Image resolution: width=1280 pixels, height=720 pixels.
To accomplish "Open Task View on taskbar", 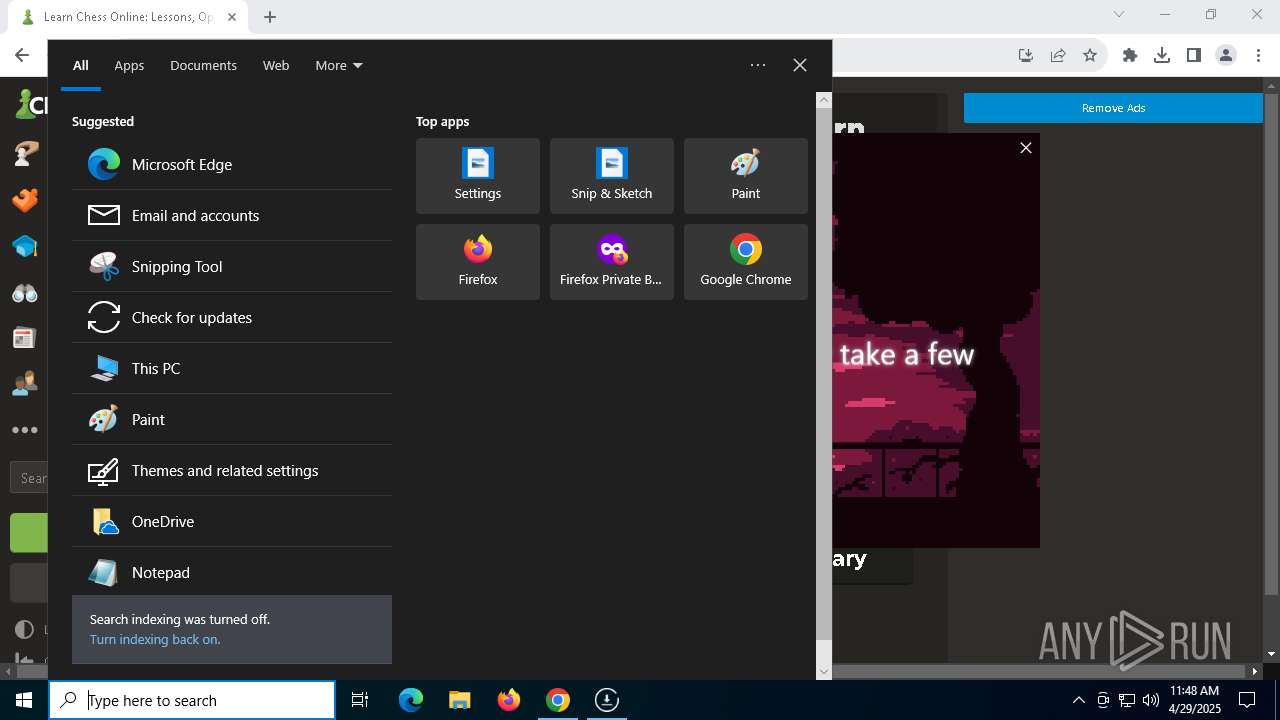I will point(360,700).
